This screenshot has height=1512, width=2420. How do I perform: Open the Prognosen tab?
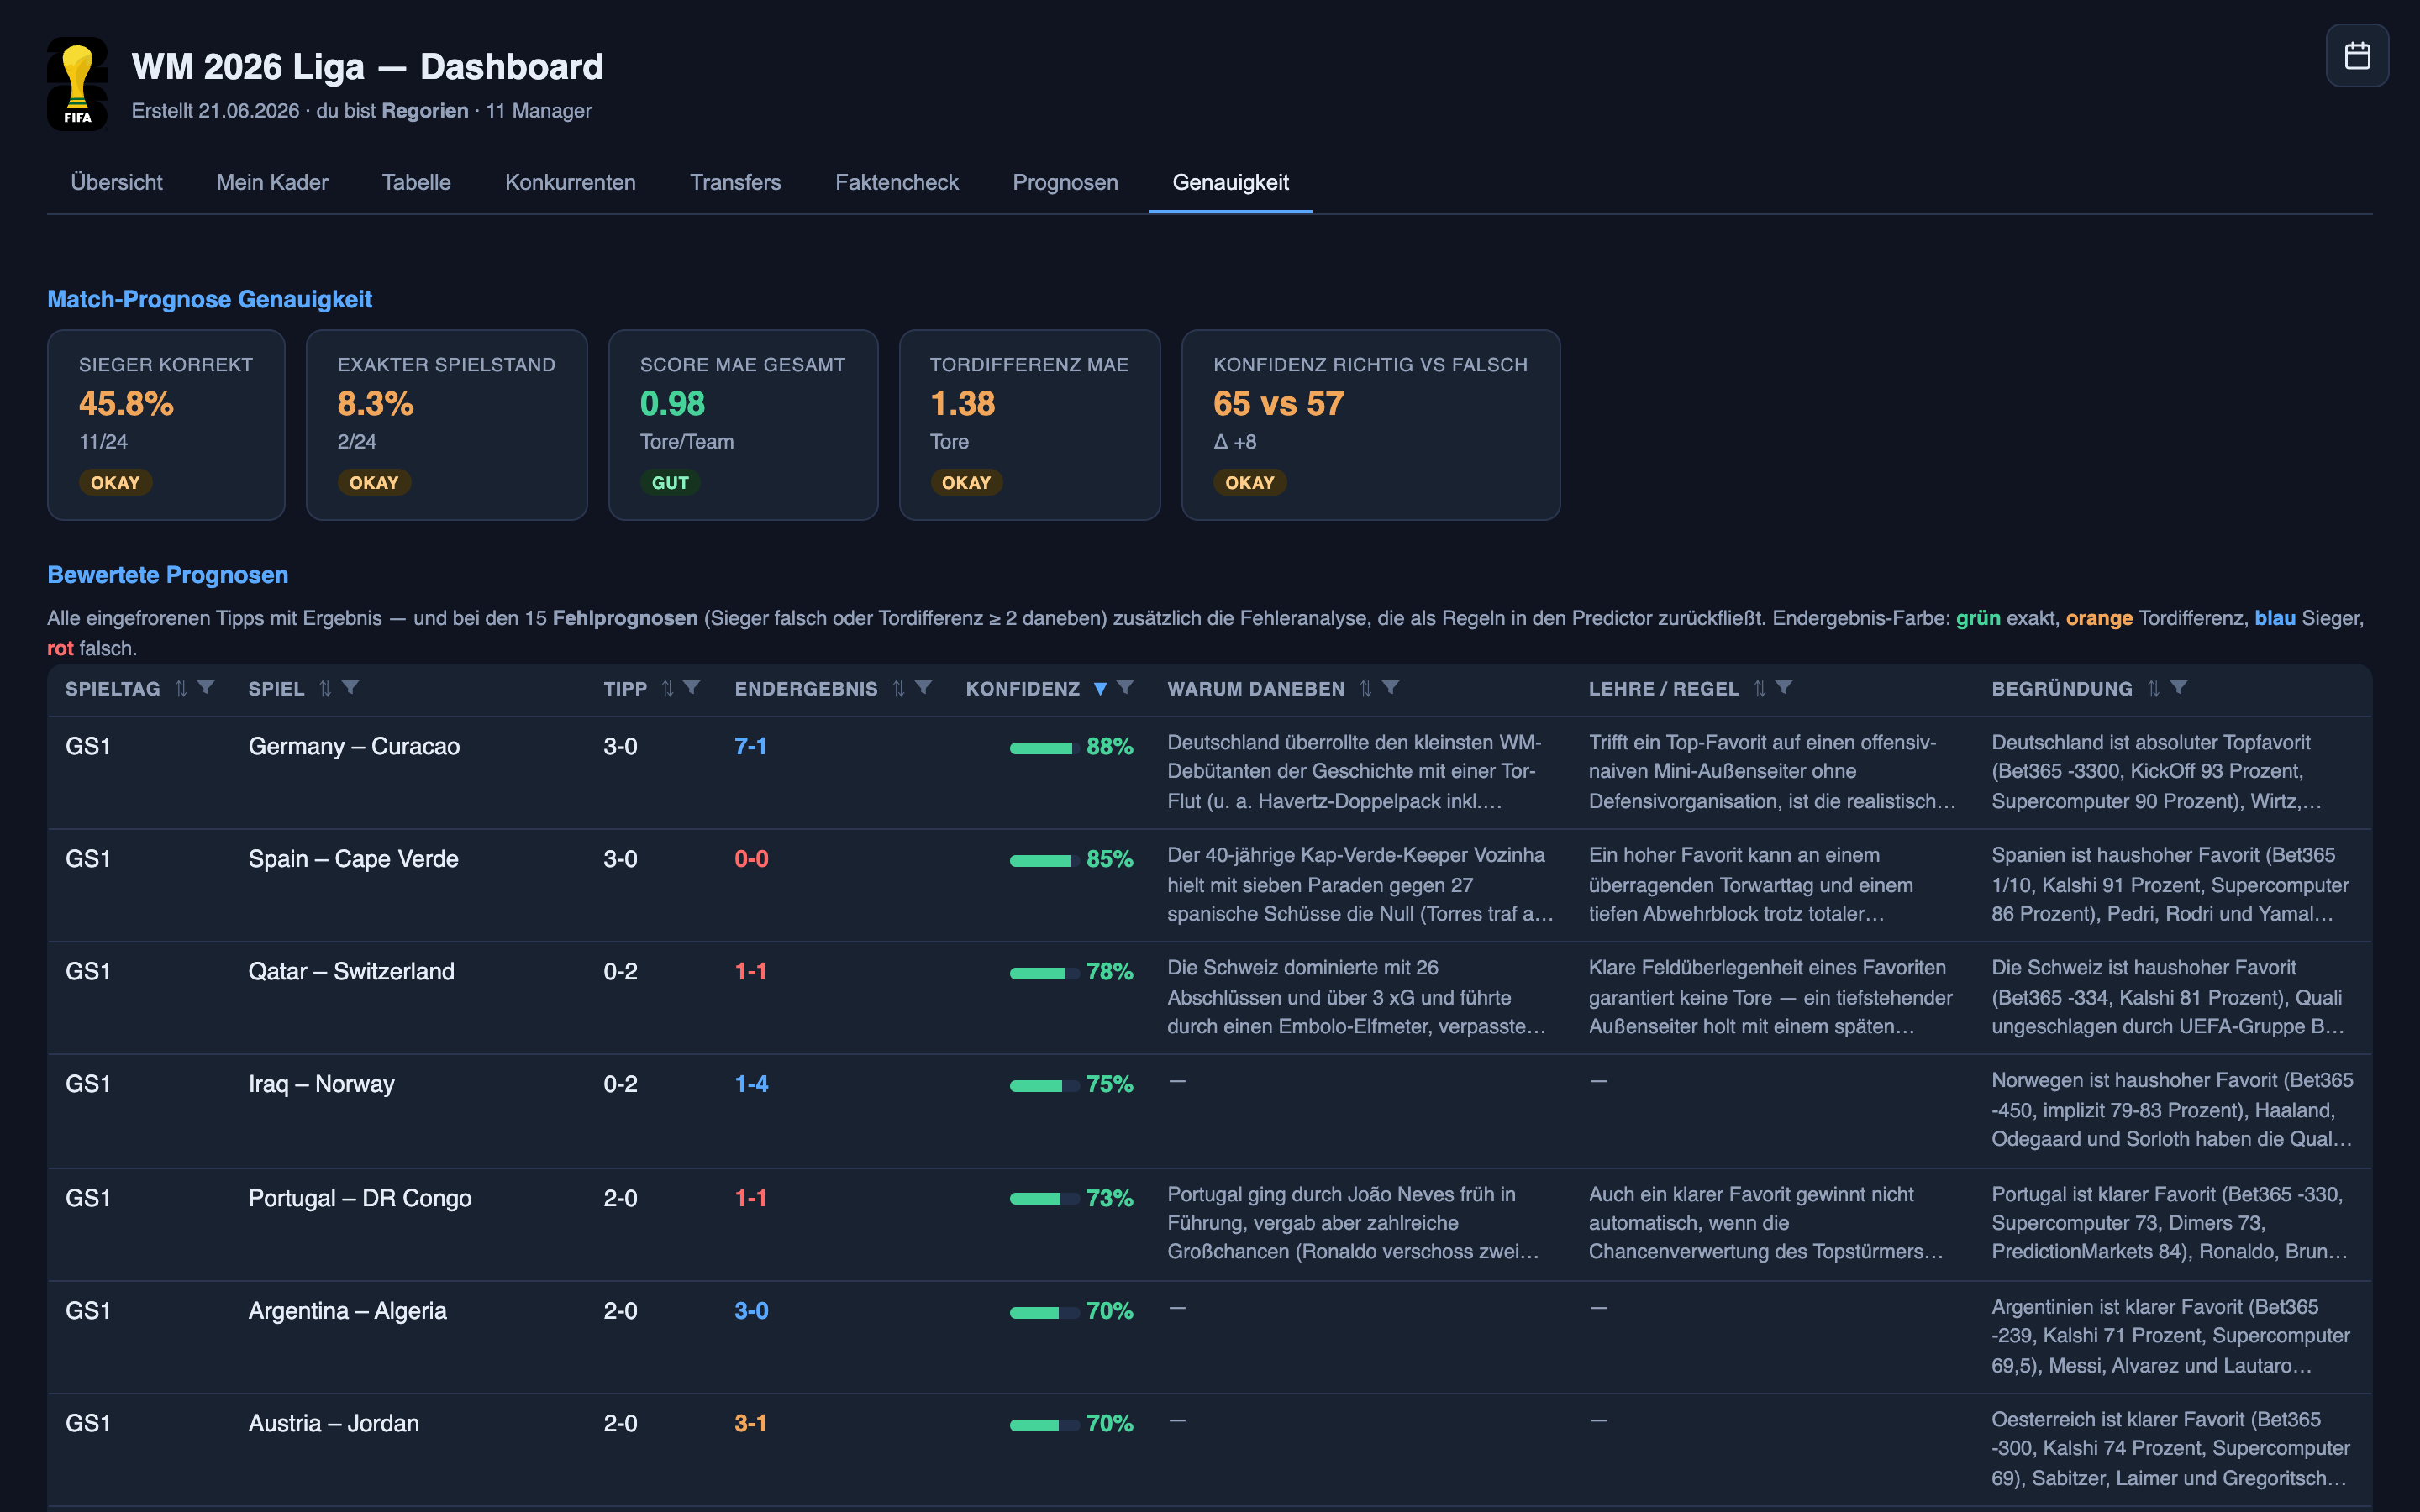click(1065, 182)
